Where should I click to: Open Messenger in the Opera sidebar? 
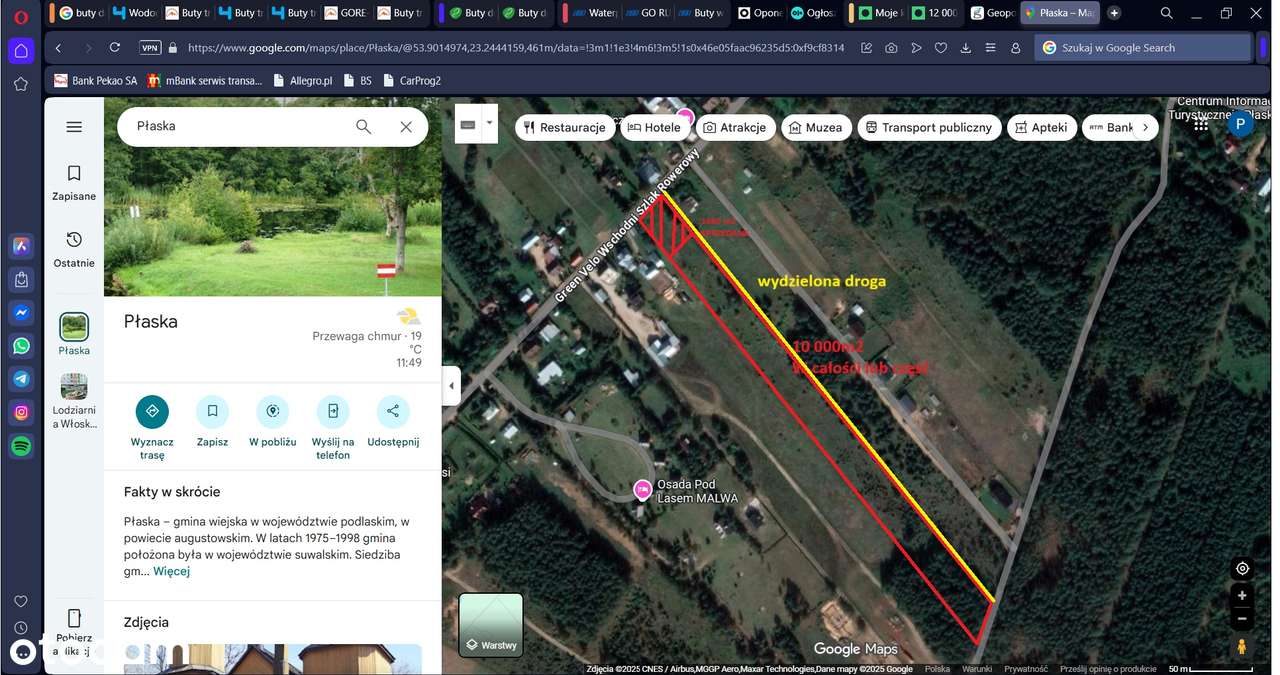pos(21,313)
